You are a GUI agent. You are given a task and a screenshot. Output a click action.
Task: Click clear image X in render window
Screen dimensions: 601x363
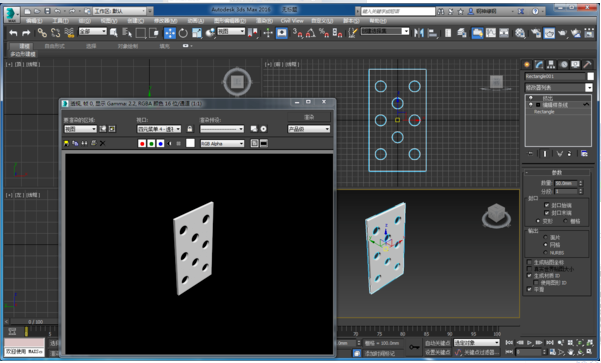(103, 143)
